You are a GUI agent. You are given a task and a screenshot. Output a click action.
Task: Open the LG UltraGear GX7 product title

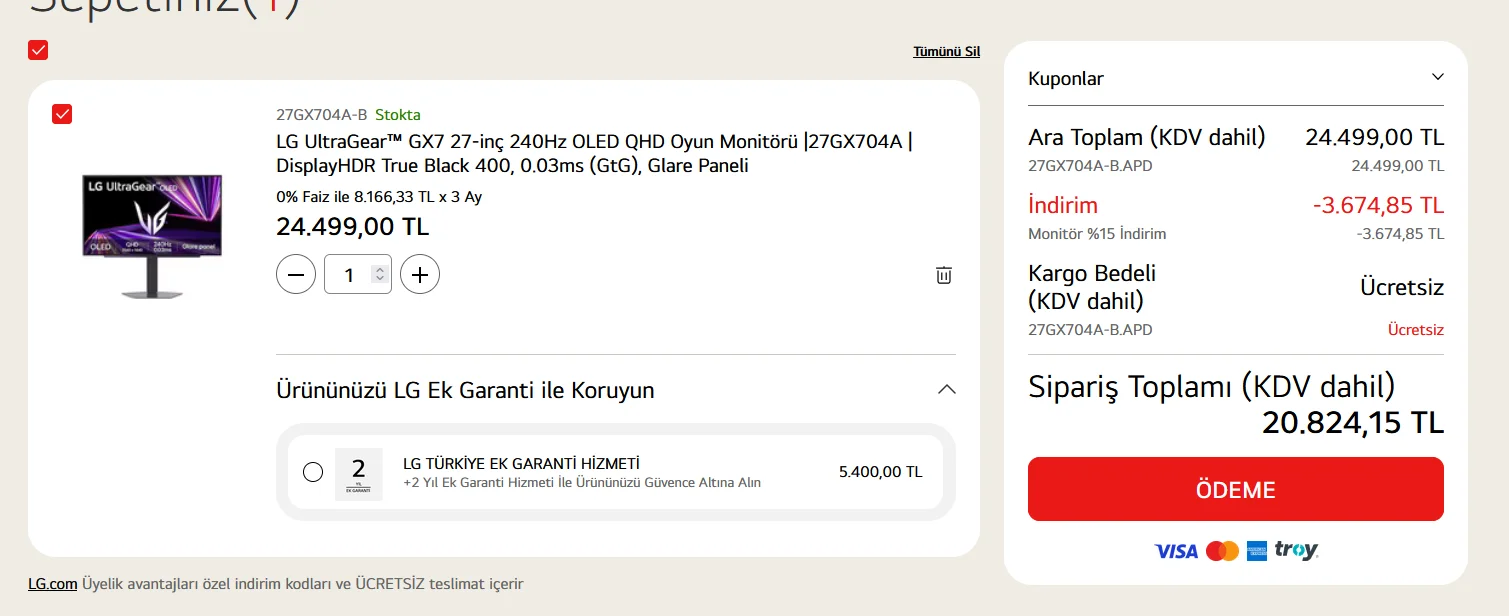pos(594,153)
